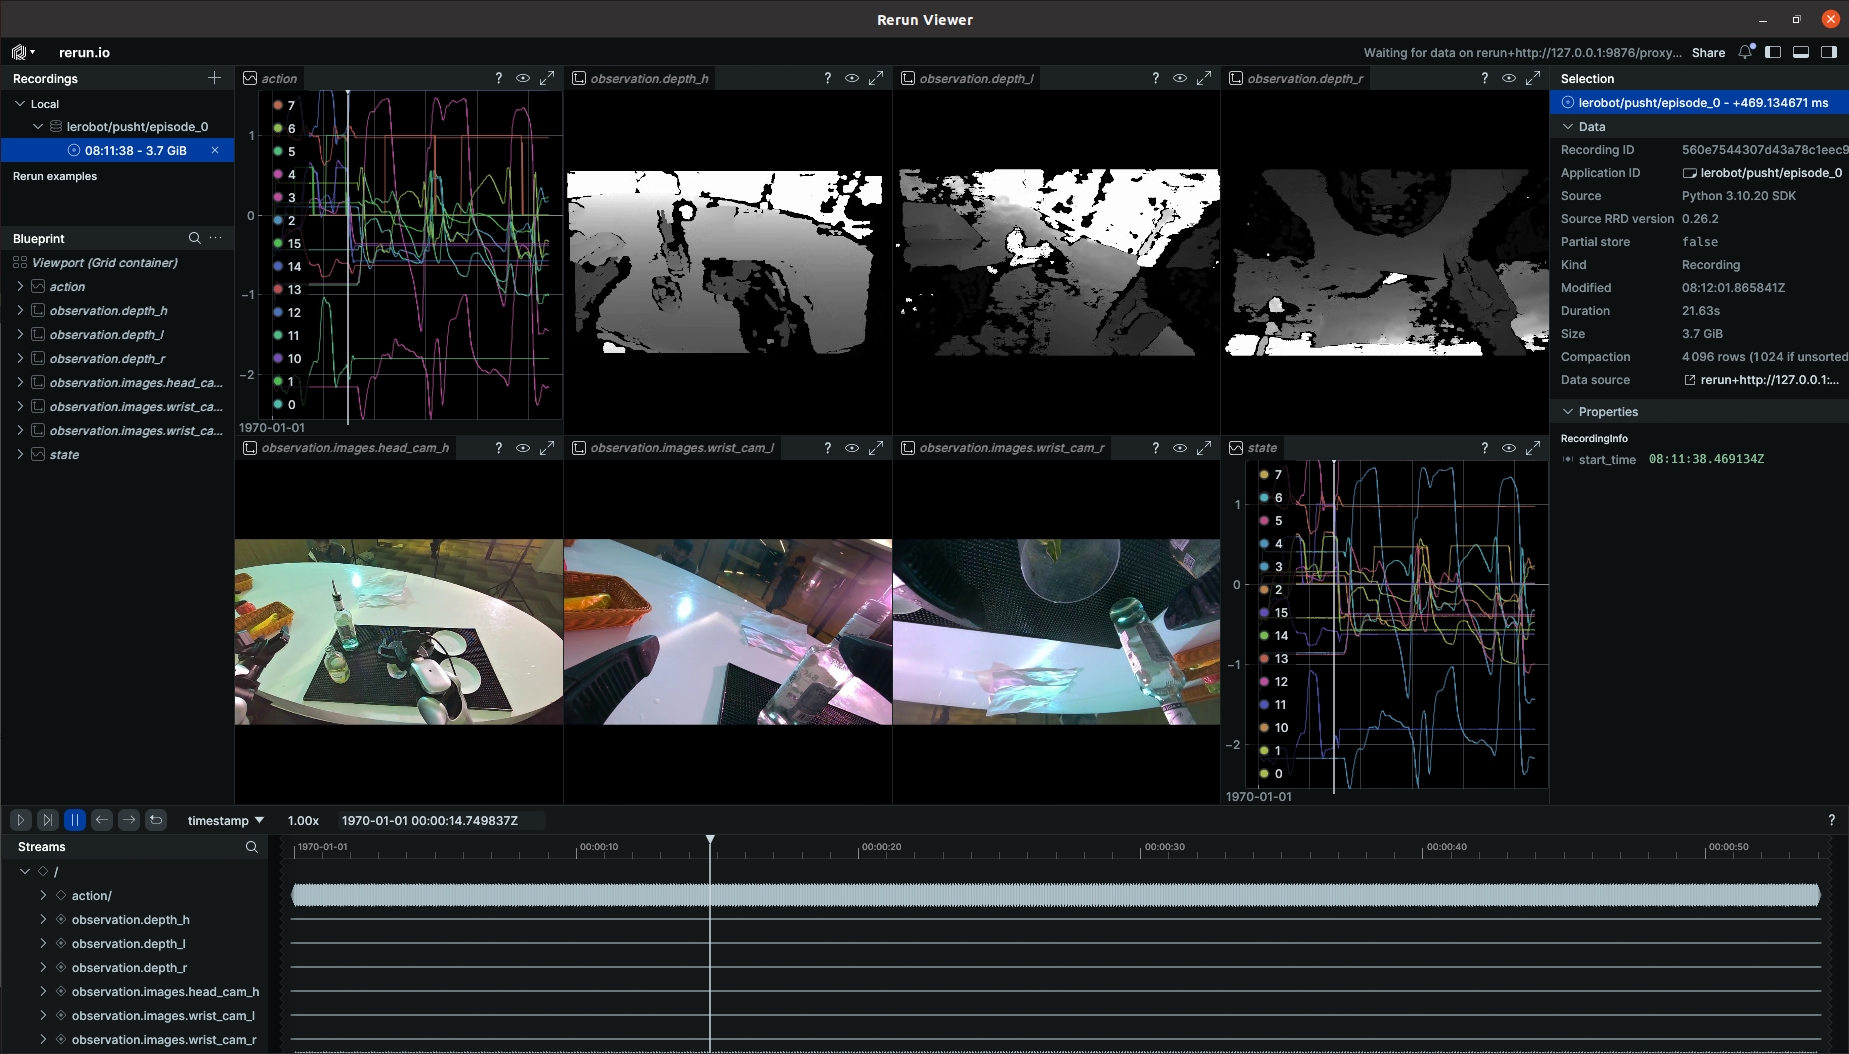Image resolution: width=1849 pixels, height=1054 pixels.
Task: Hide the observation.depth_l view with eye icon
Action: (x=1180, y=78)
